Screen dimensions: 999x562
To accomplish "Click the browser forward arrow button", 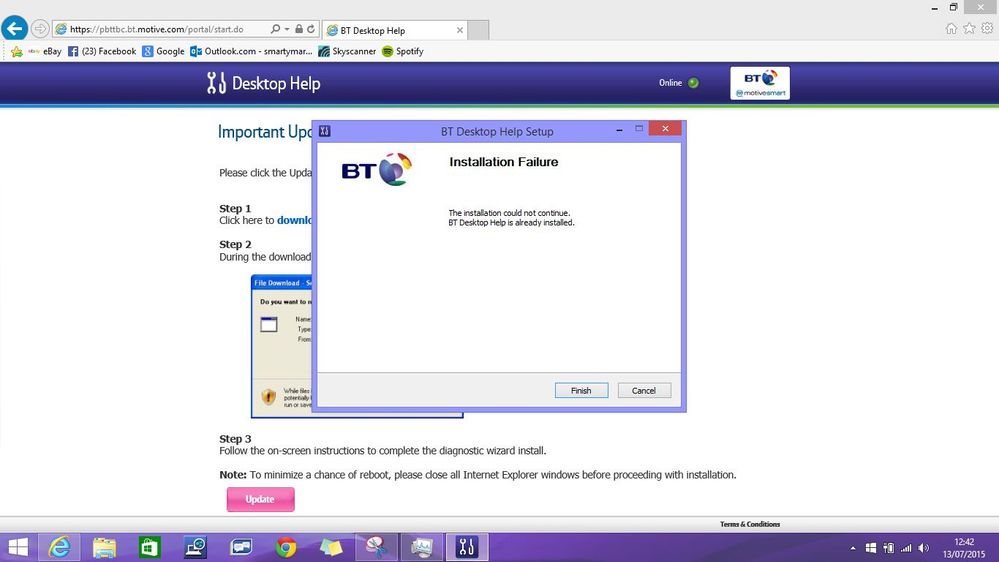I will tap(40, 29).
